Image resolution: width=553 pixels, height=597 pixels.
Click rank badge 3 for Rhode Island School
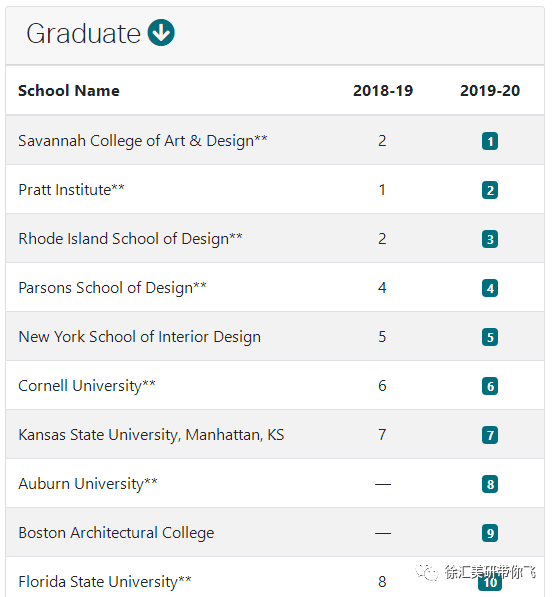coord(490,239)
